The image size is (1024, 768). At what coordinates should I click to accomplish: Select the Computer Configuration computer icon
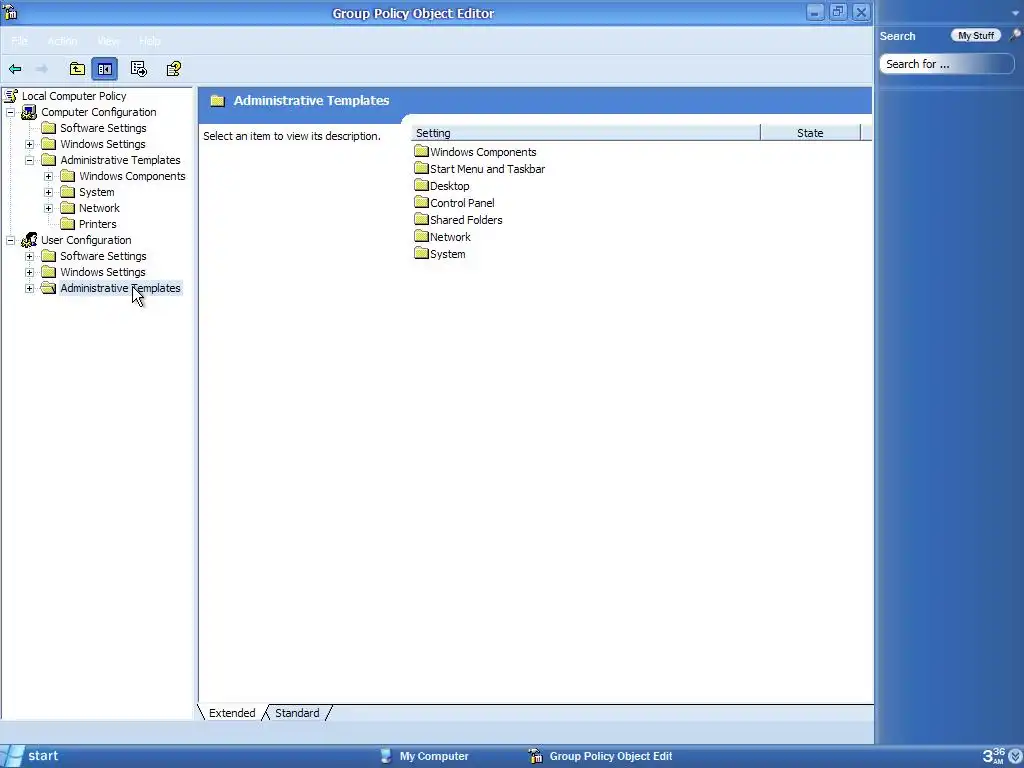click(29, 112)
